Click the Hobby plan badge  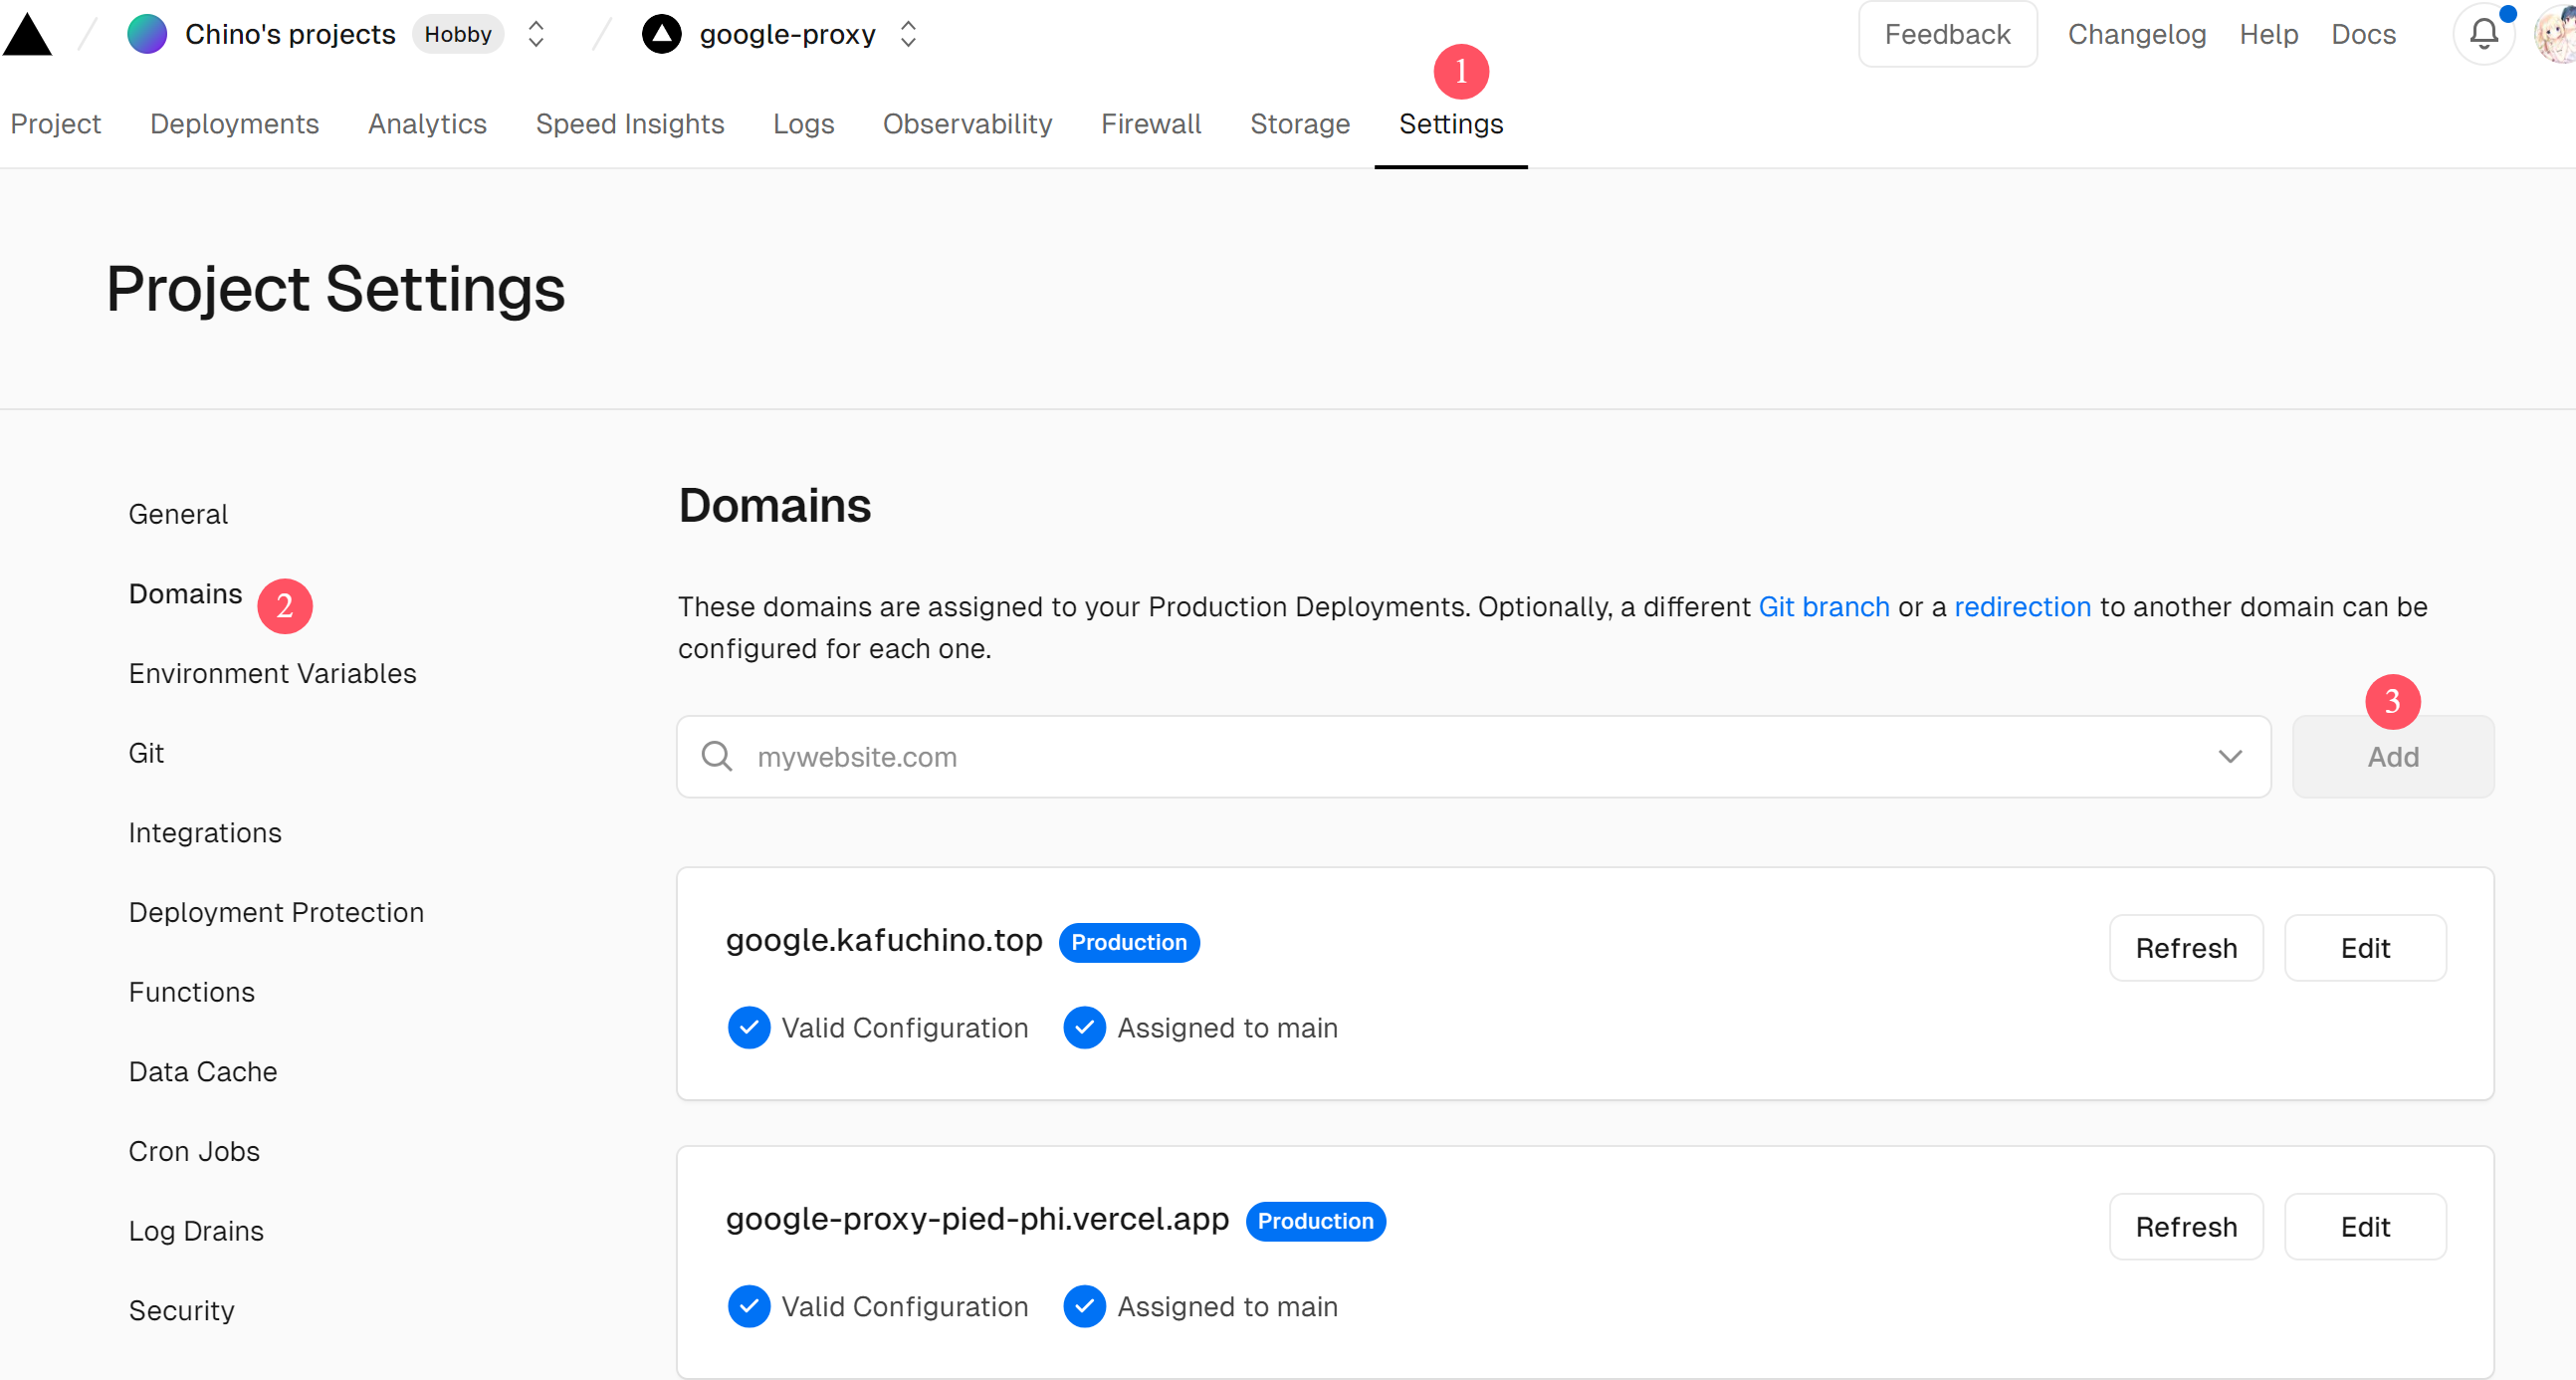pyautogui.click(x=457, y=35)
